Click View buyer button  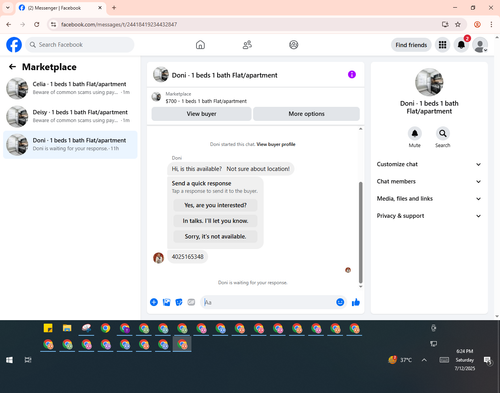(201, 114)
